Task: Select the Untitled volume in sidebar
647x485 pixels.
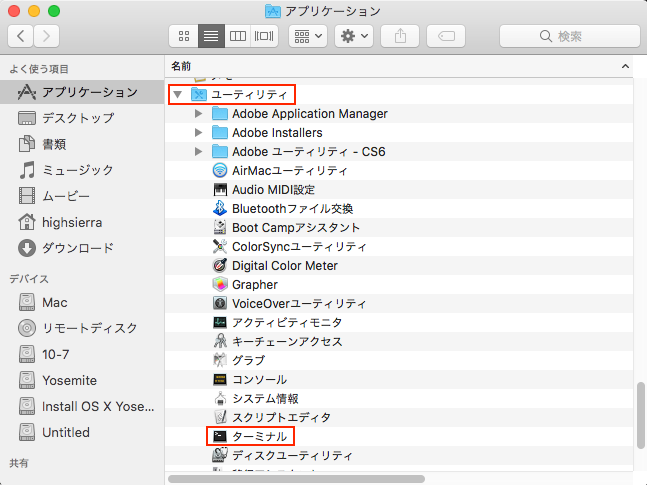Action: 82,433
